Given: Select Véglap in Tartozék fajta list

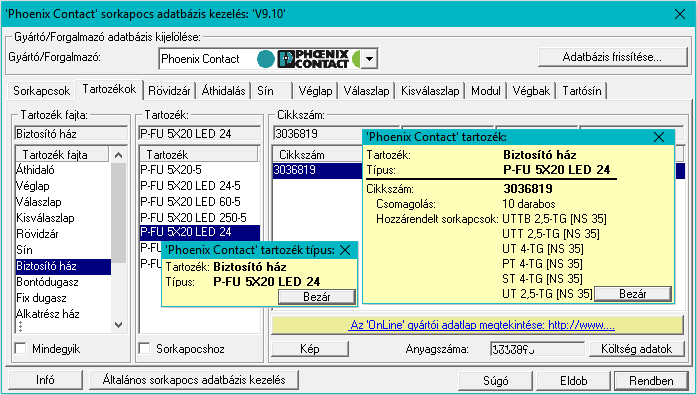Looking at the screenshot, I should (x=63, y=186).
